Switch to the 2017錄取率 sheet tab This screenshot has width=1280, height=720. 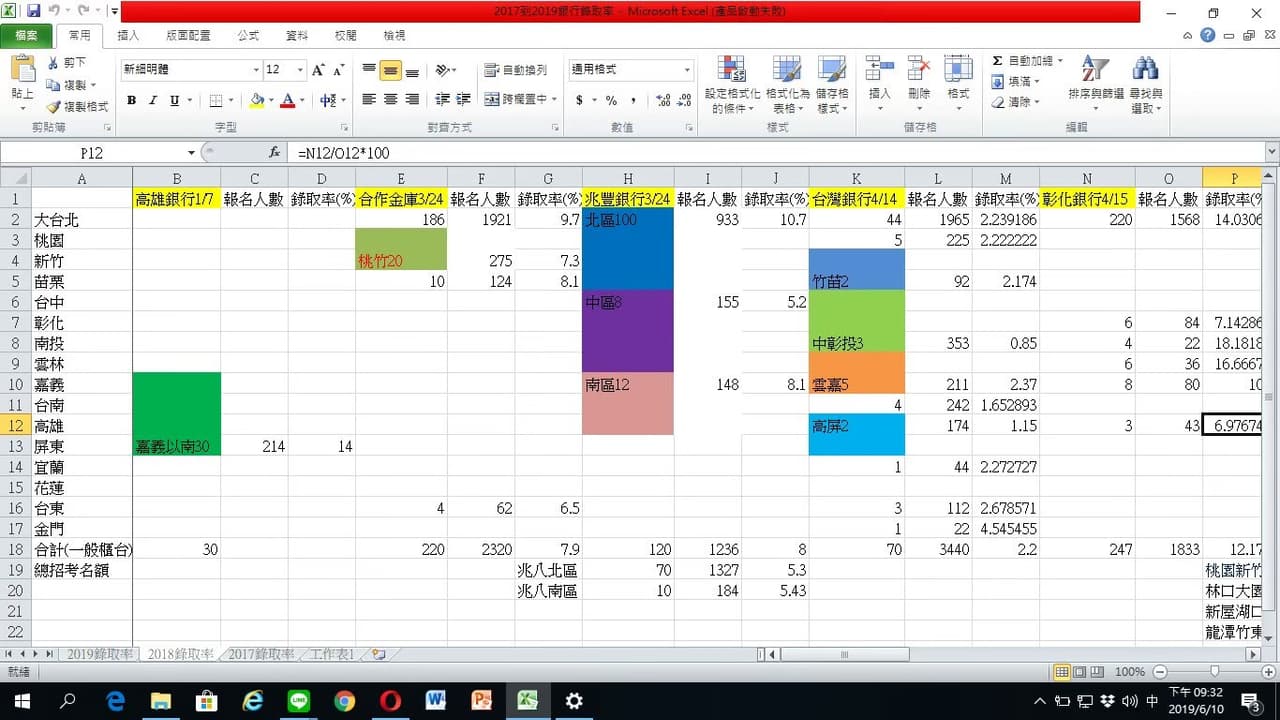[261, 655]
